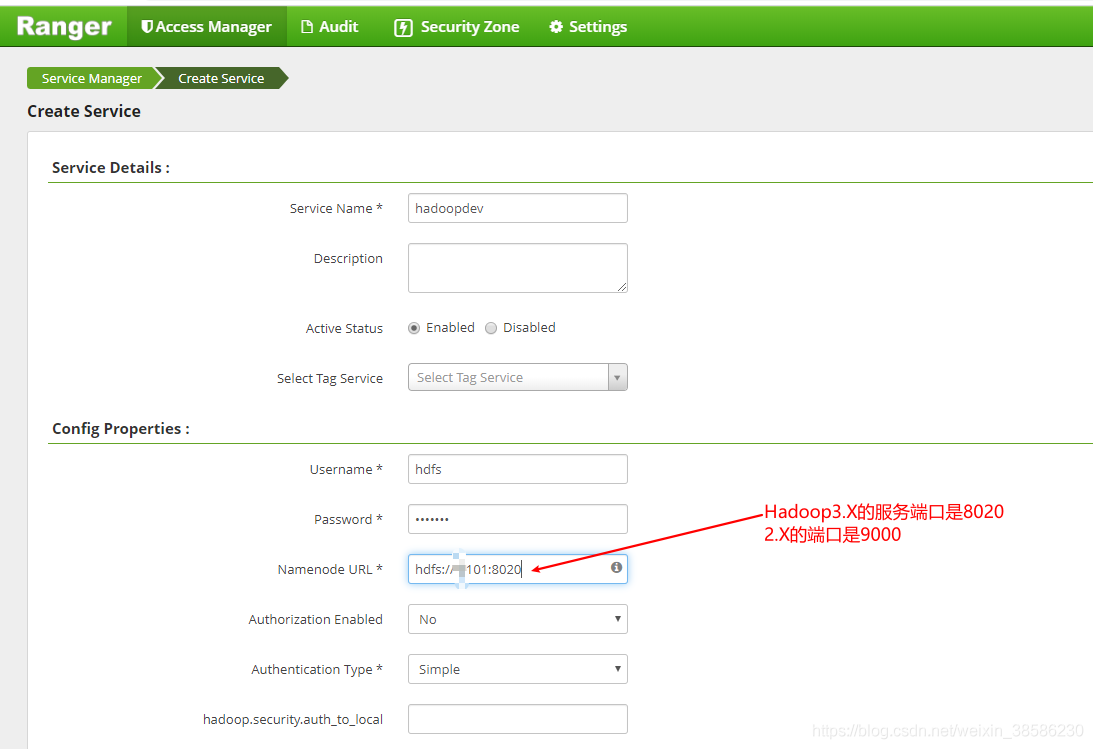Click the Create Service breadcrumb
Viewport: 1093px width, 749px height.
221,78
